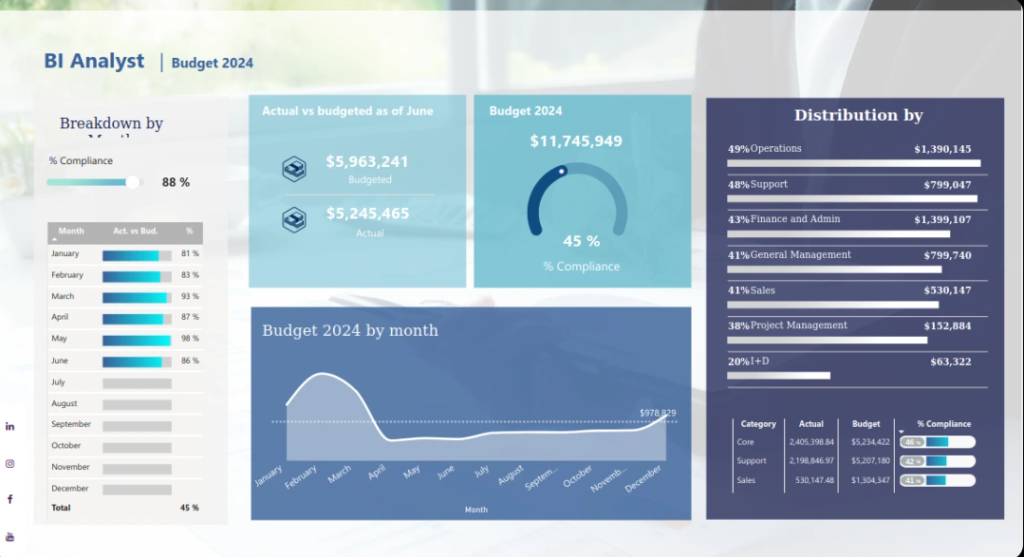Viewport: 1024px width, 557px height.
Task: Select the Core category 46% compliance pill
Action: click(936, 442)
